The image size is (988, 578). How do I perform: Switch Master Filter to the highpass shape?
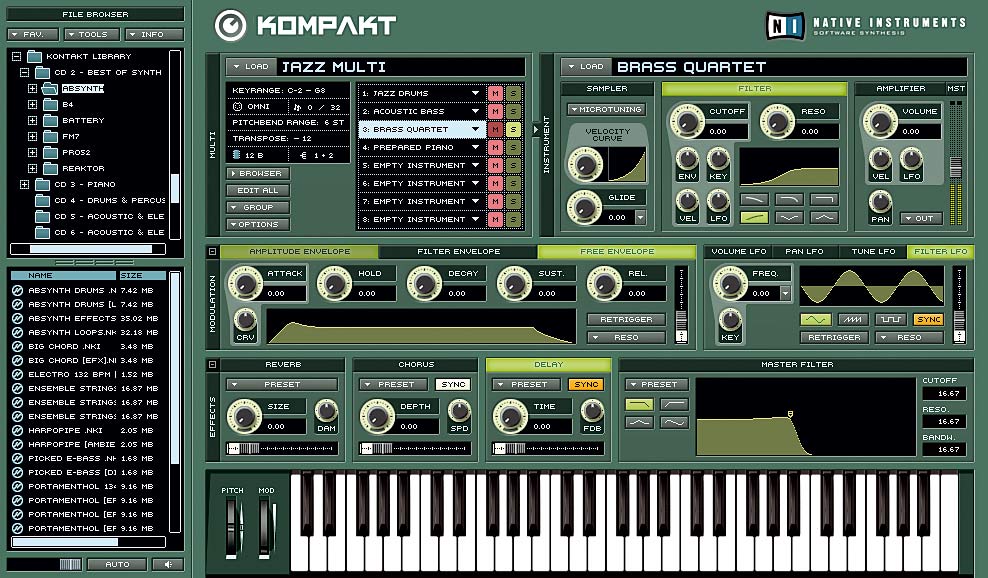pyautogui.click(x=674, y=404)
